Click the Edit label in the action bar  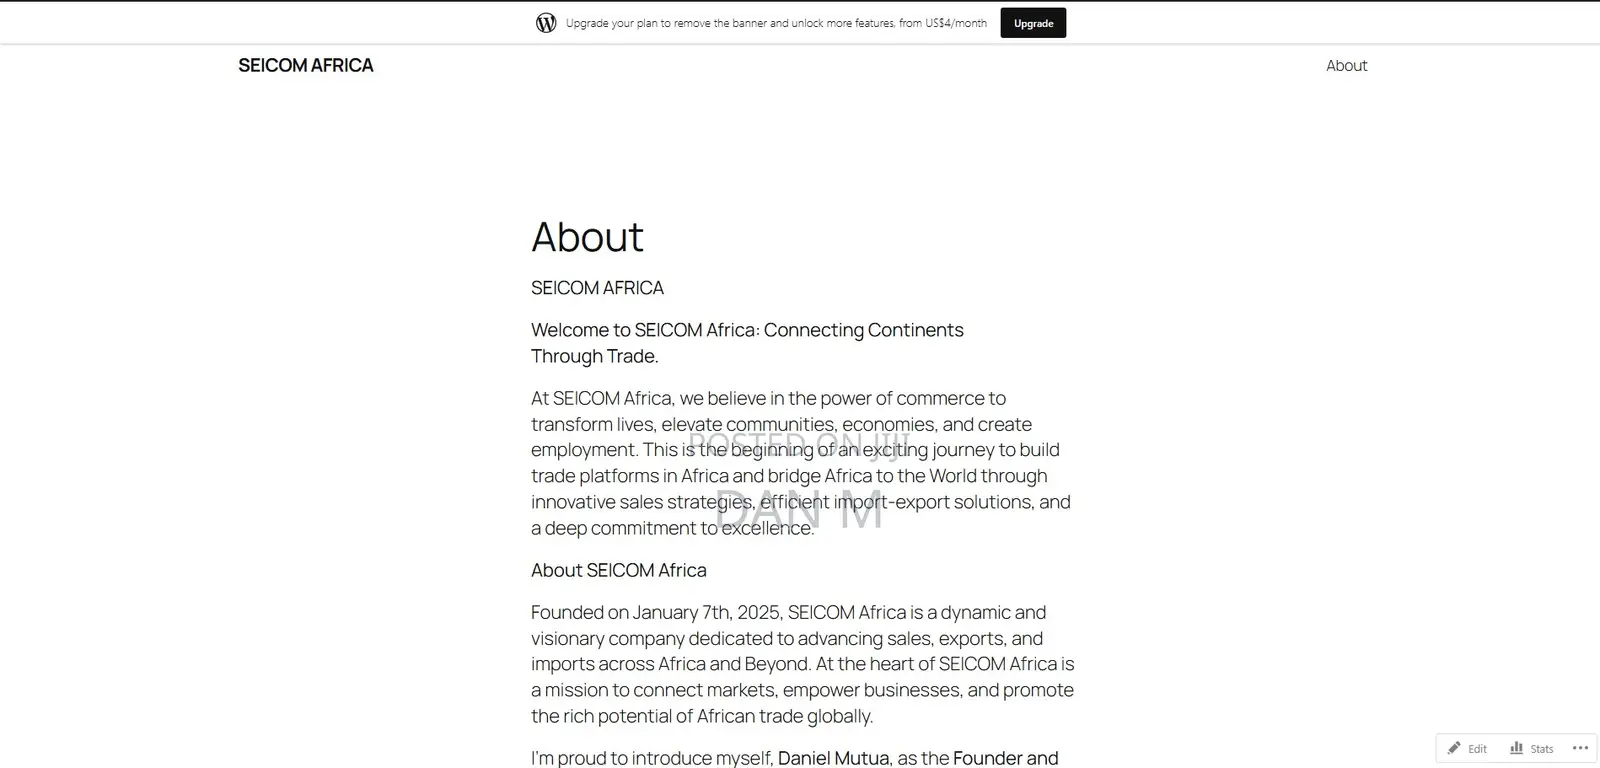[1477, 749]
